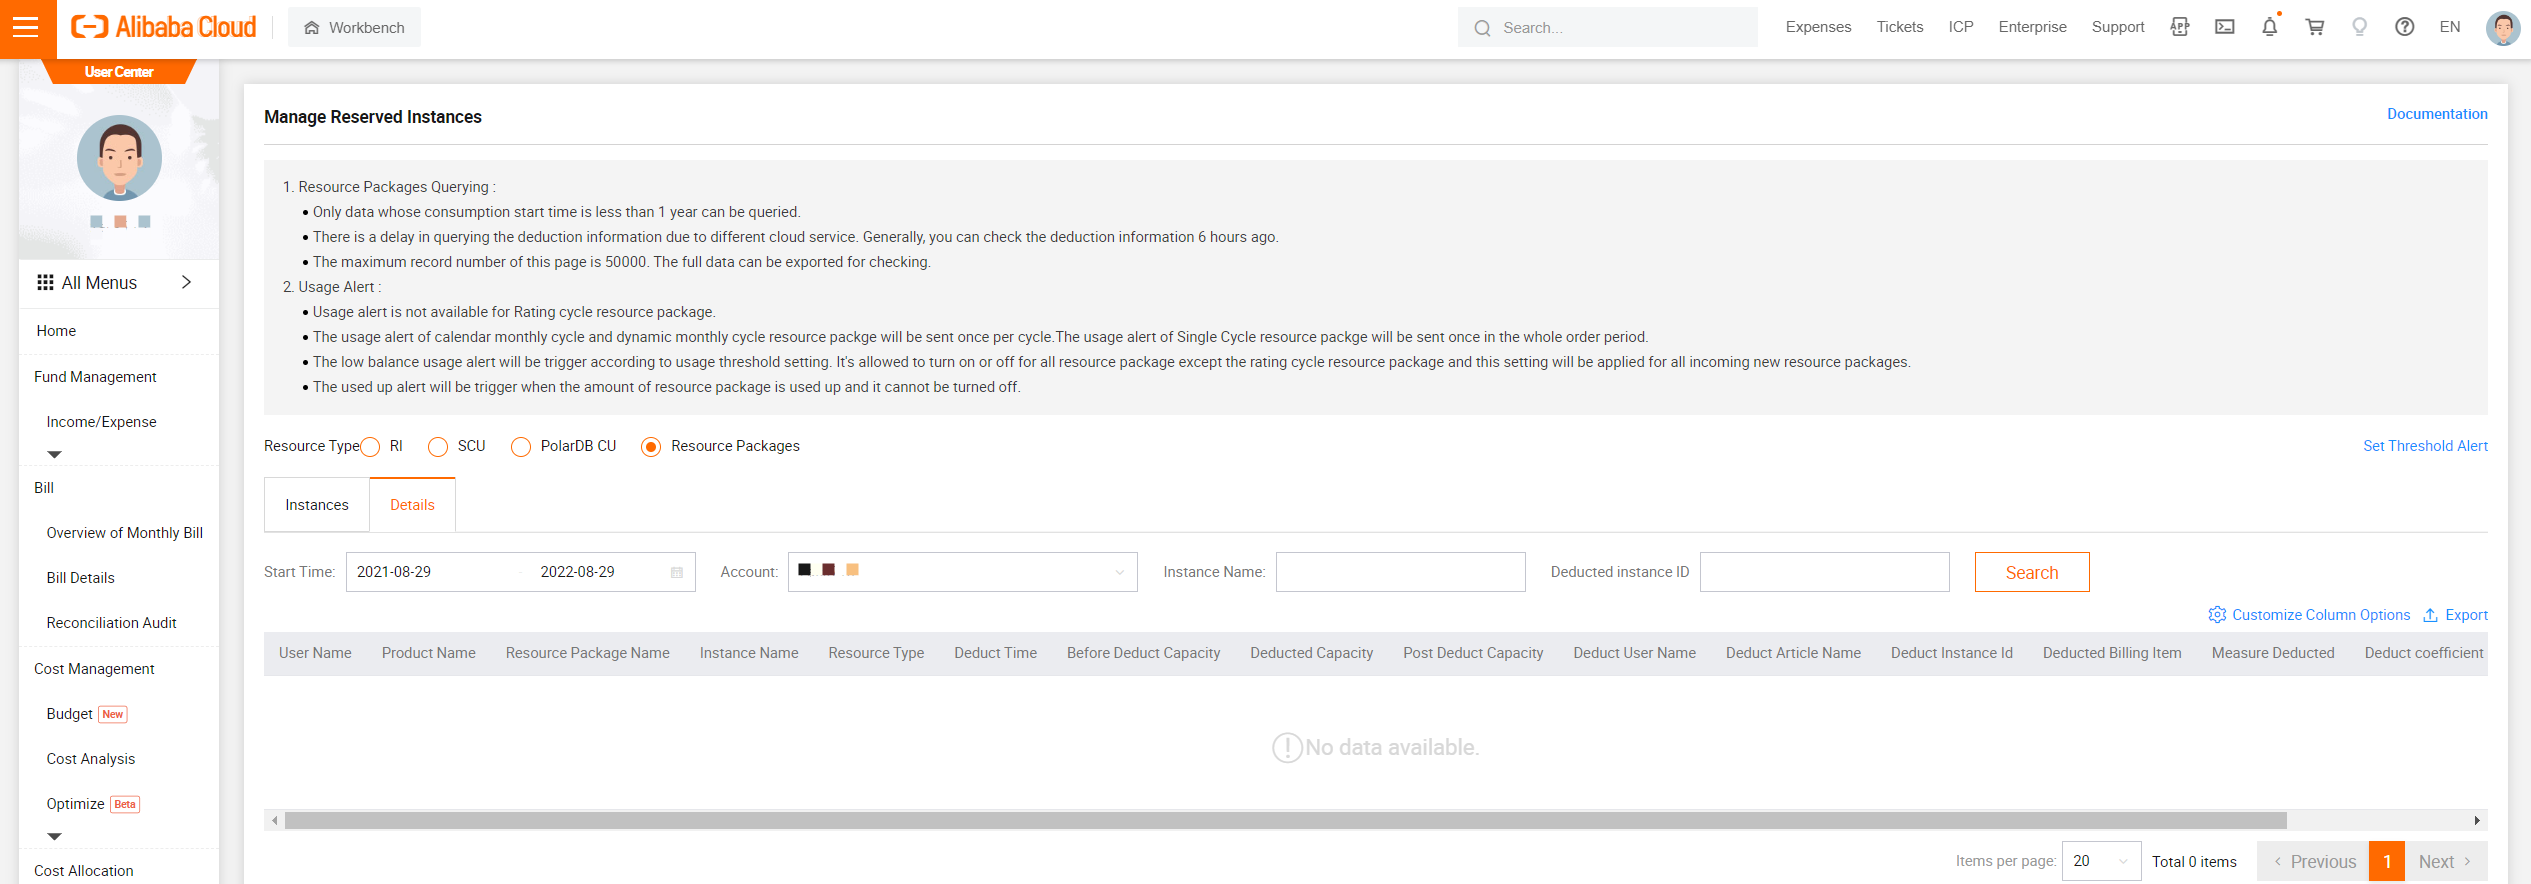Click the User Center profile avatar

119,158
